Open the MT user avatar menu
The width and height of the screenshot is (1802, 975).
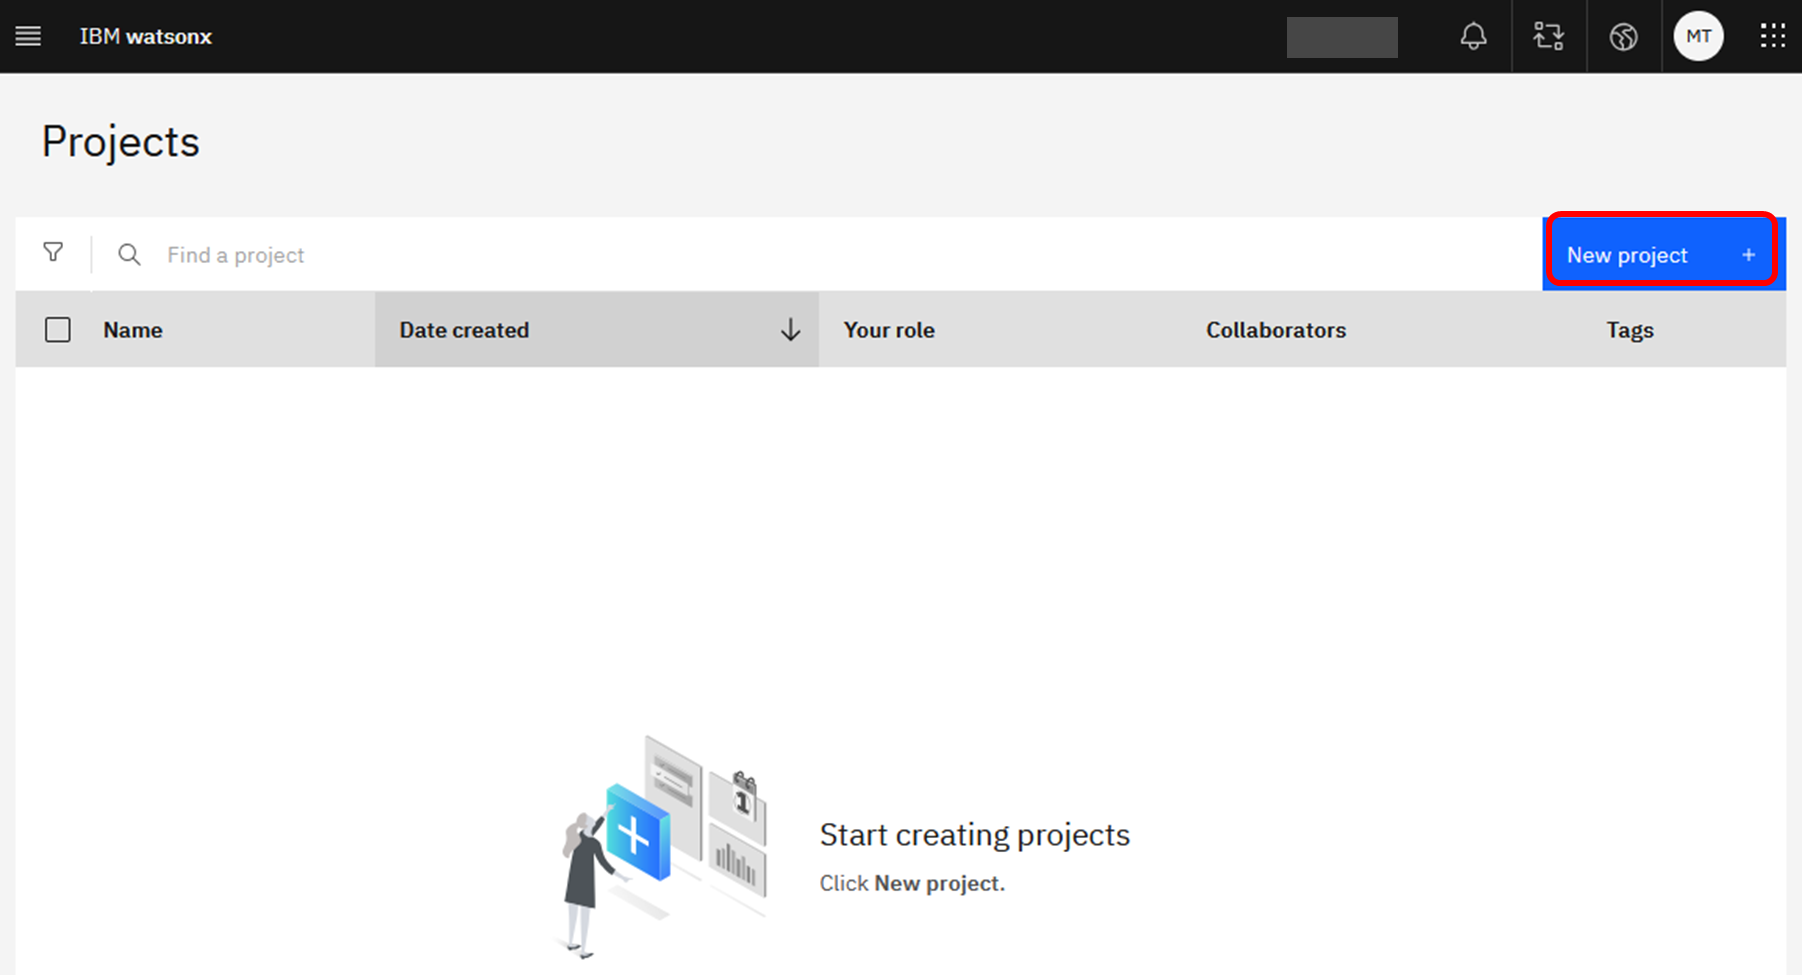(x=1698, y=37)
